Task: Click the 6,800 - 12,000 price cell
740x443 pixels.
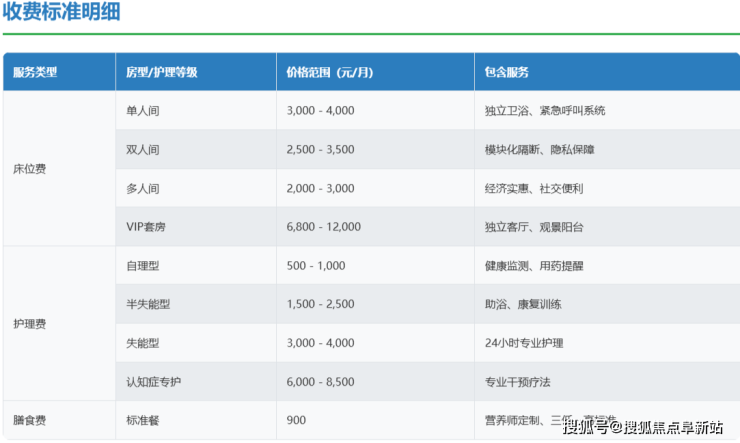Action: [323, 227]
